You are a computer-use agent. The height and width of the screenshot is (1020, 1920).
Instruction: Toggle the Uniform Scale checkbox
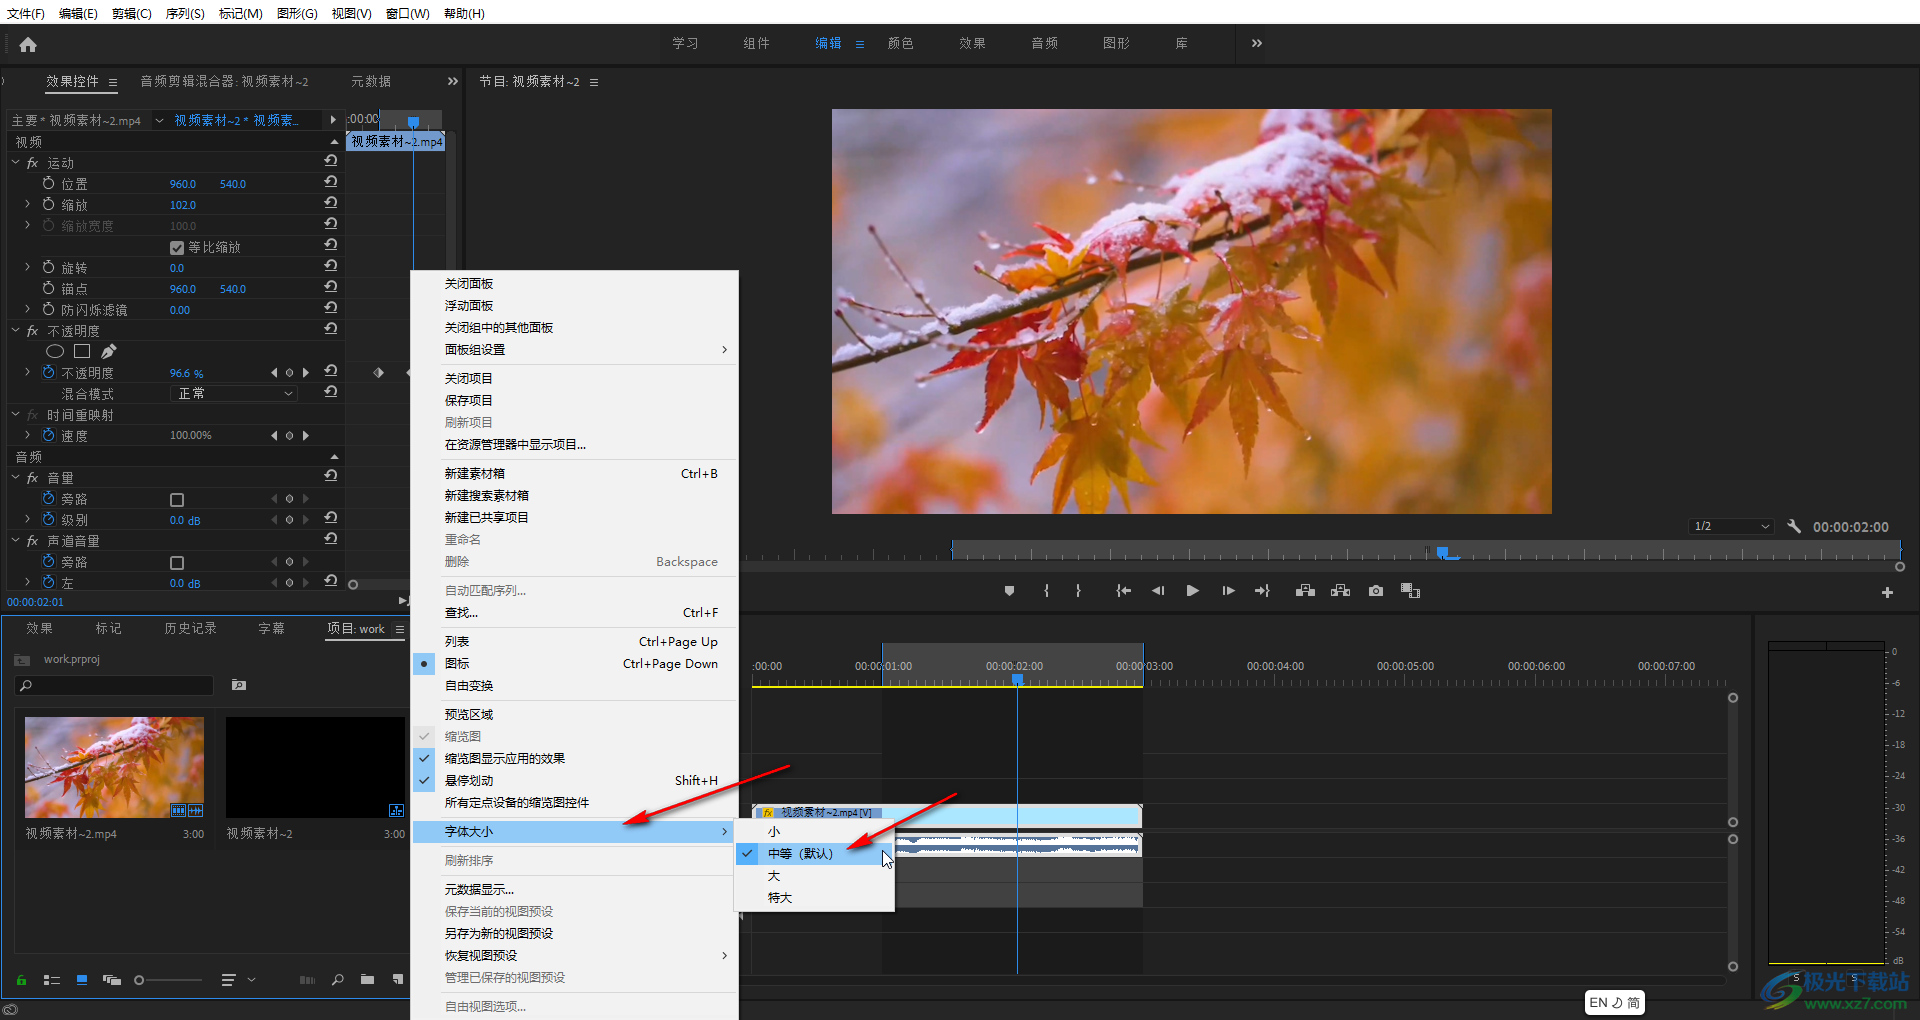[177, 248]
